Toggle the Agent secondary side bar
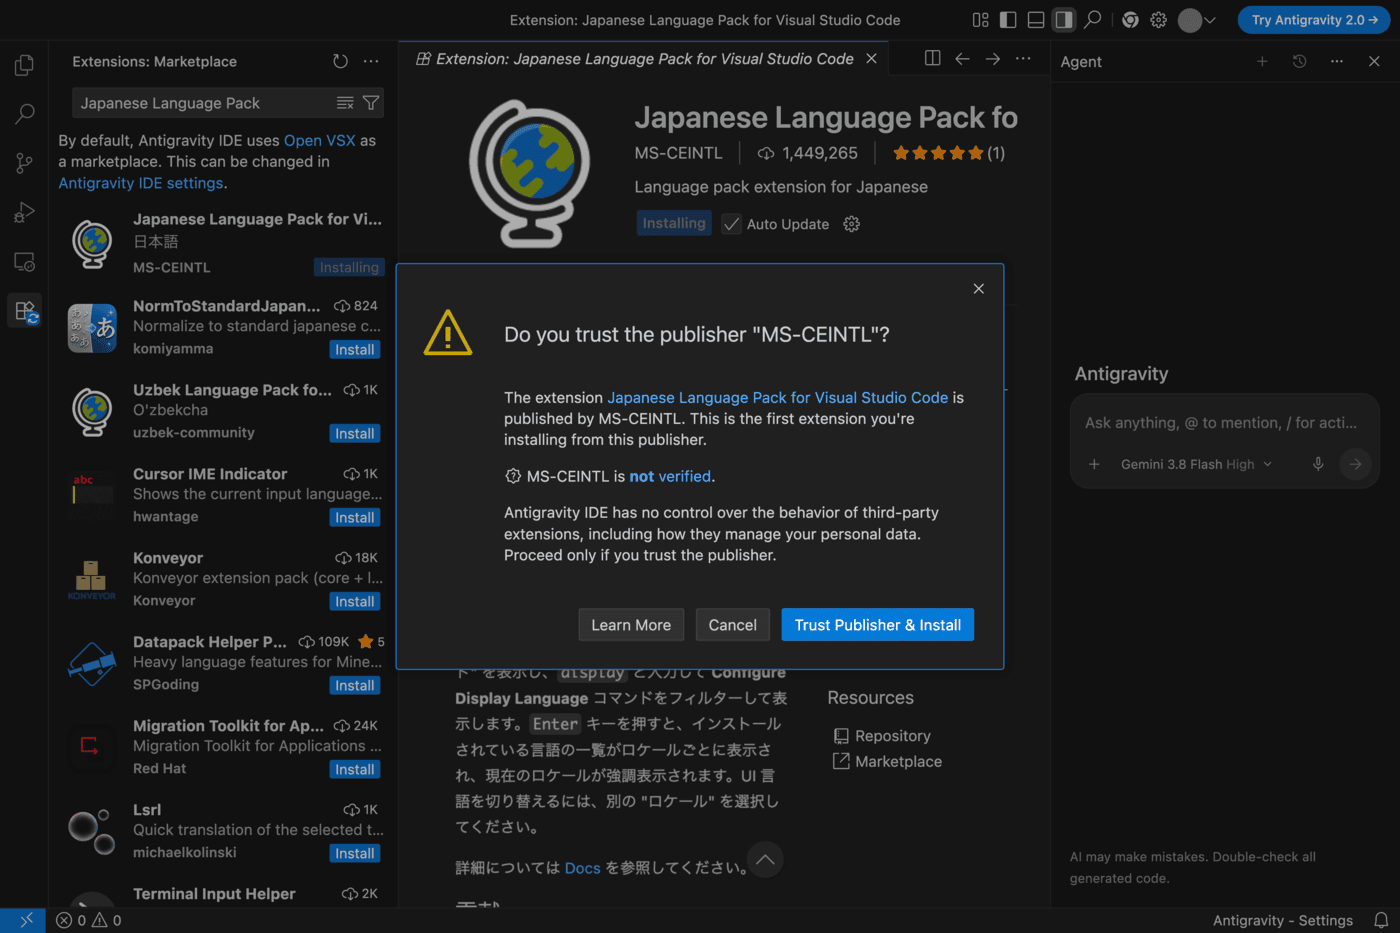 (x=1064, y=20)
